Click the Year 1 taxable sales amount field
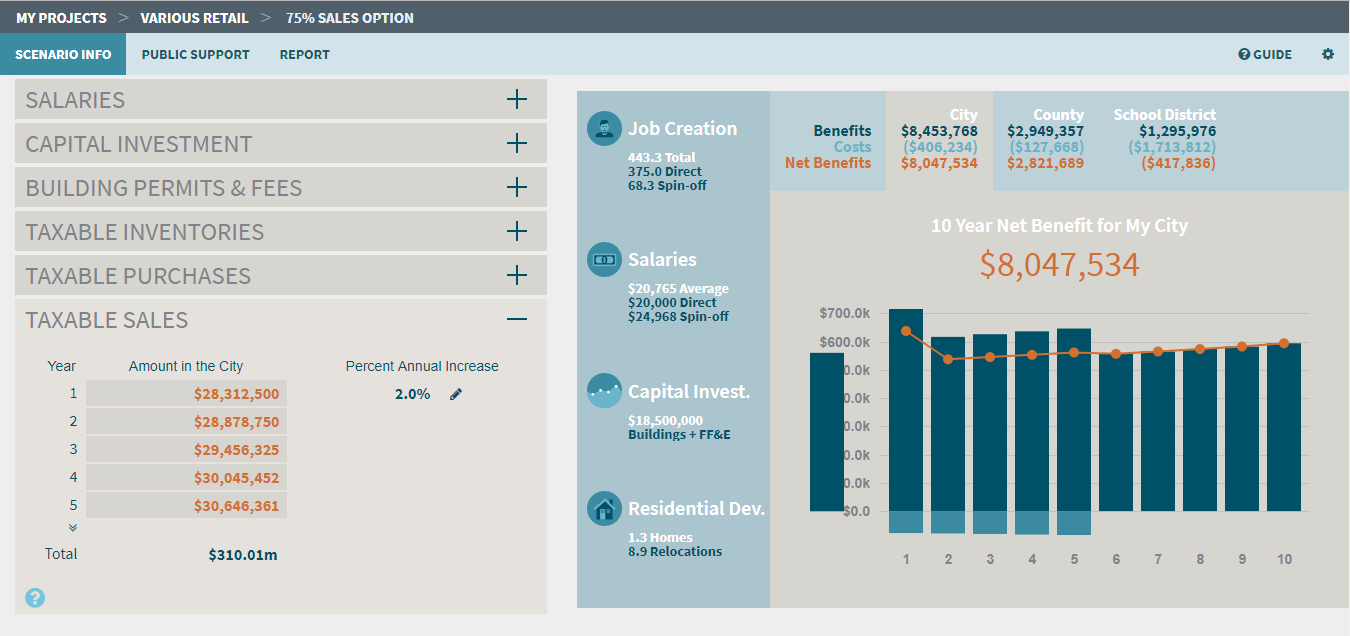Viewport: 1350px width, 636px height. tap(187, 394)
